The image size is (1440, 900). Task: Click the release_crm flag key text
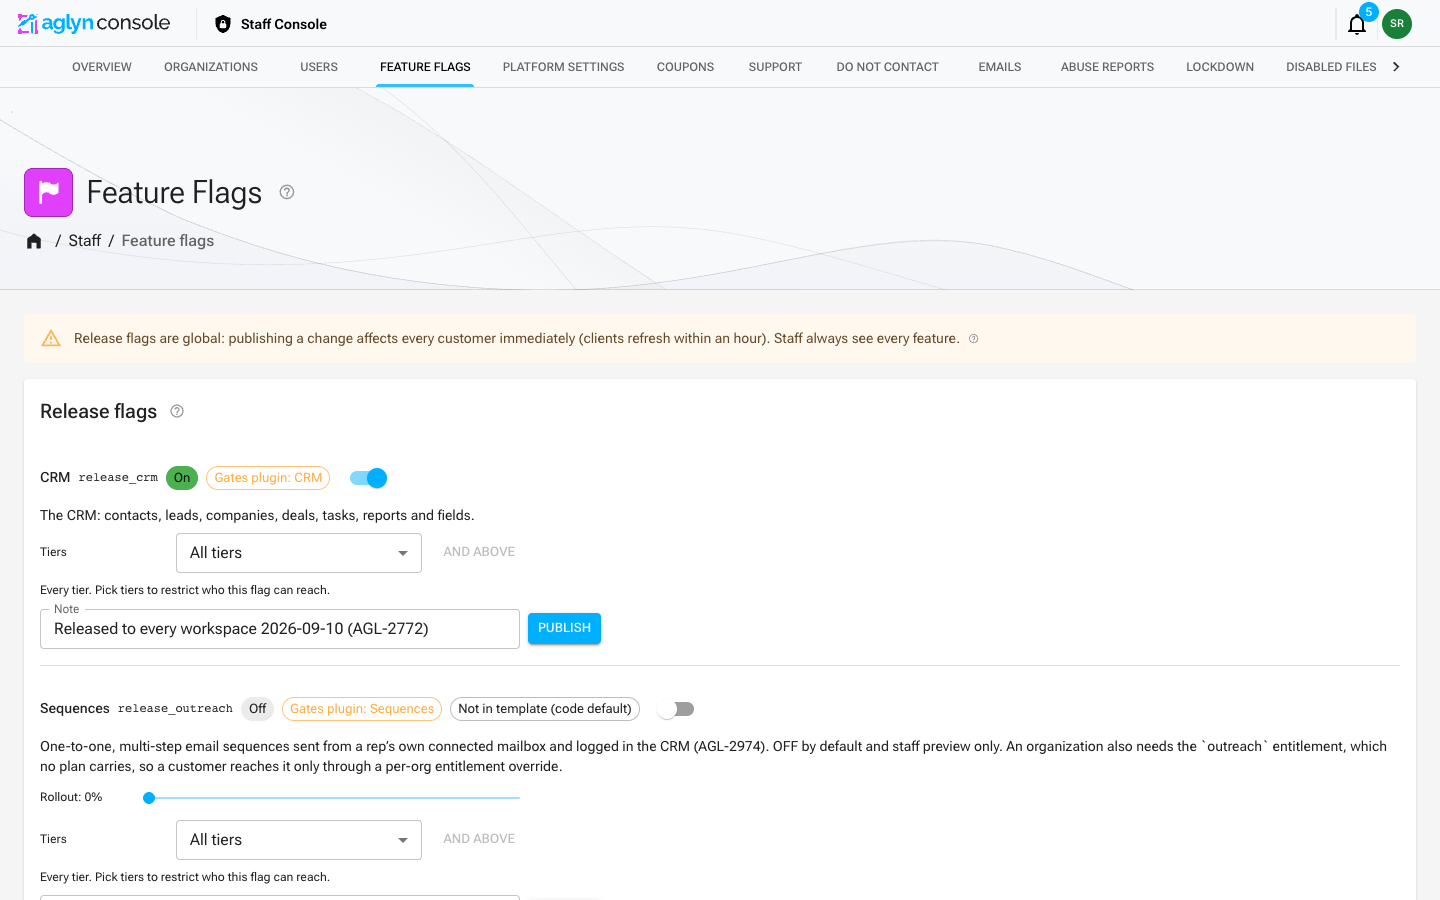[118, 478]
